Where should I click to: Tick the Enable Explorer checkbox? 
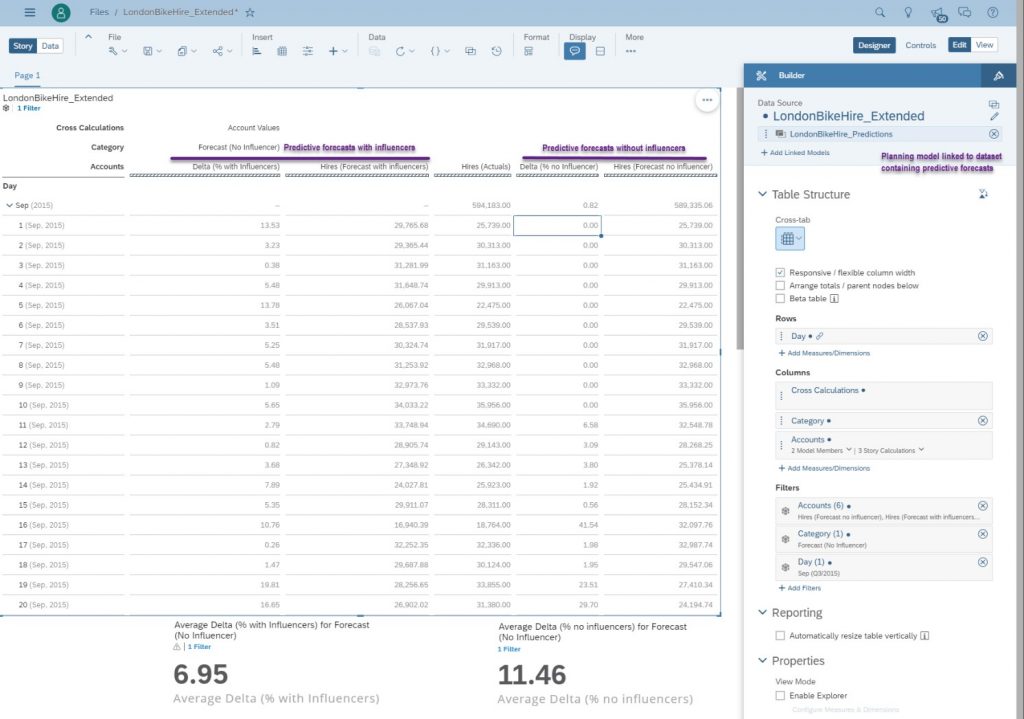(780, 695)
